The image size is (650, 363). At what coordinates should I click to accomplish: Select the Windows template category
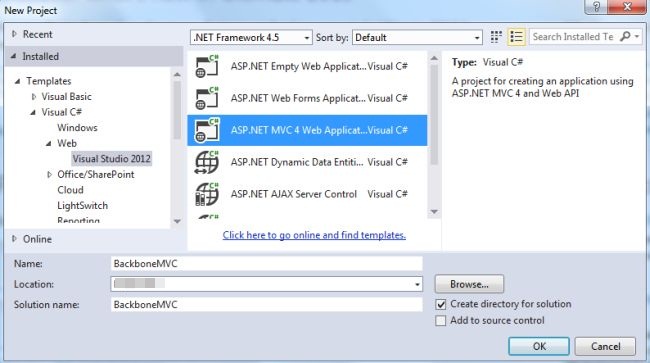(78, 128)
